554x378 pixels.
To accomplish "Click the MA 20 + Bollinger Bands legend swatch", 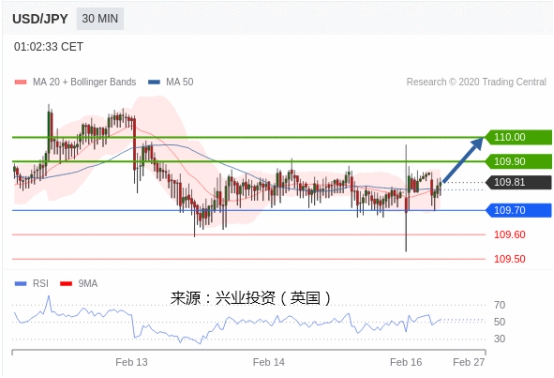I will 20,82.
